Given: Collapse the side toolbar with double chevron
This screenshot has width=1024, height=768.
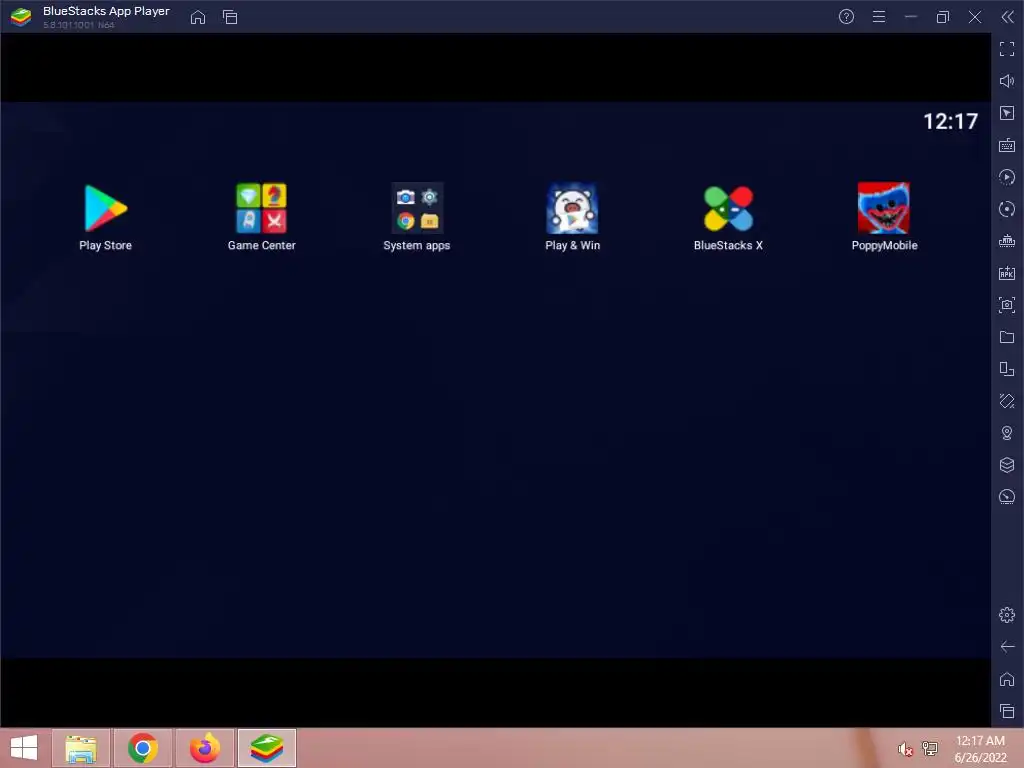Looking at the screenshot, I should 1008,17.
